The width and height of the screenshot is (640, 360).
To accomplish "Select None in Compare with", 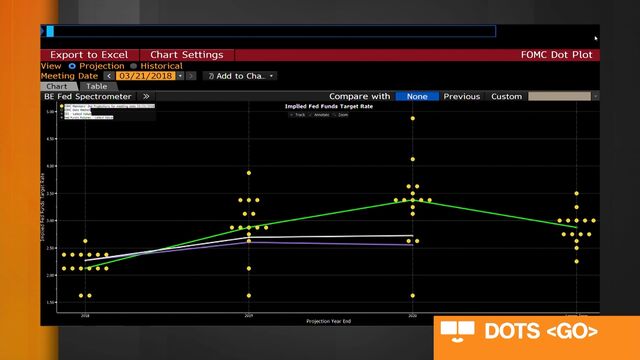I will [417, 96].
